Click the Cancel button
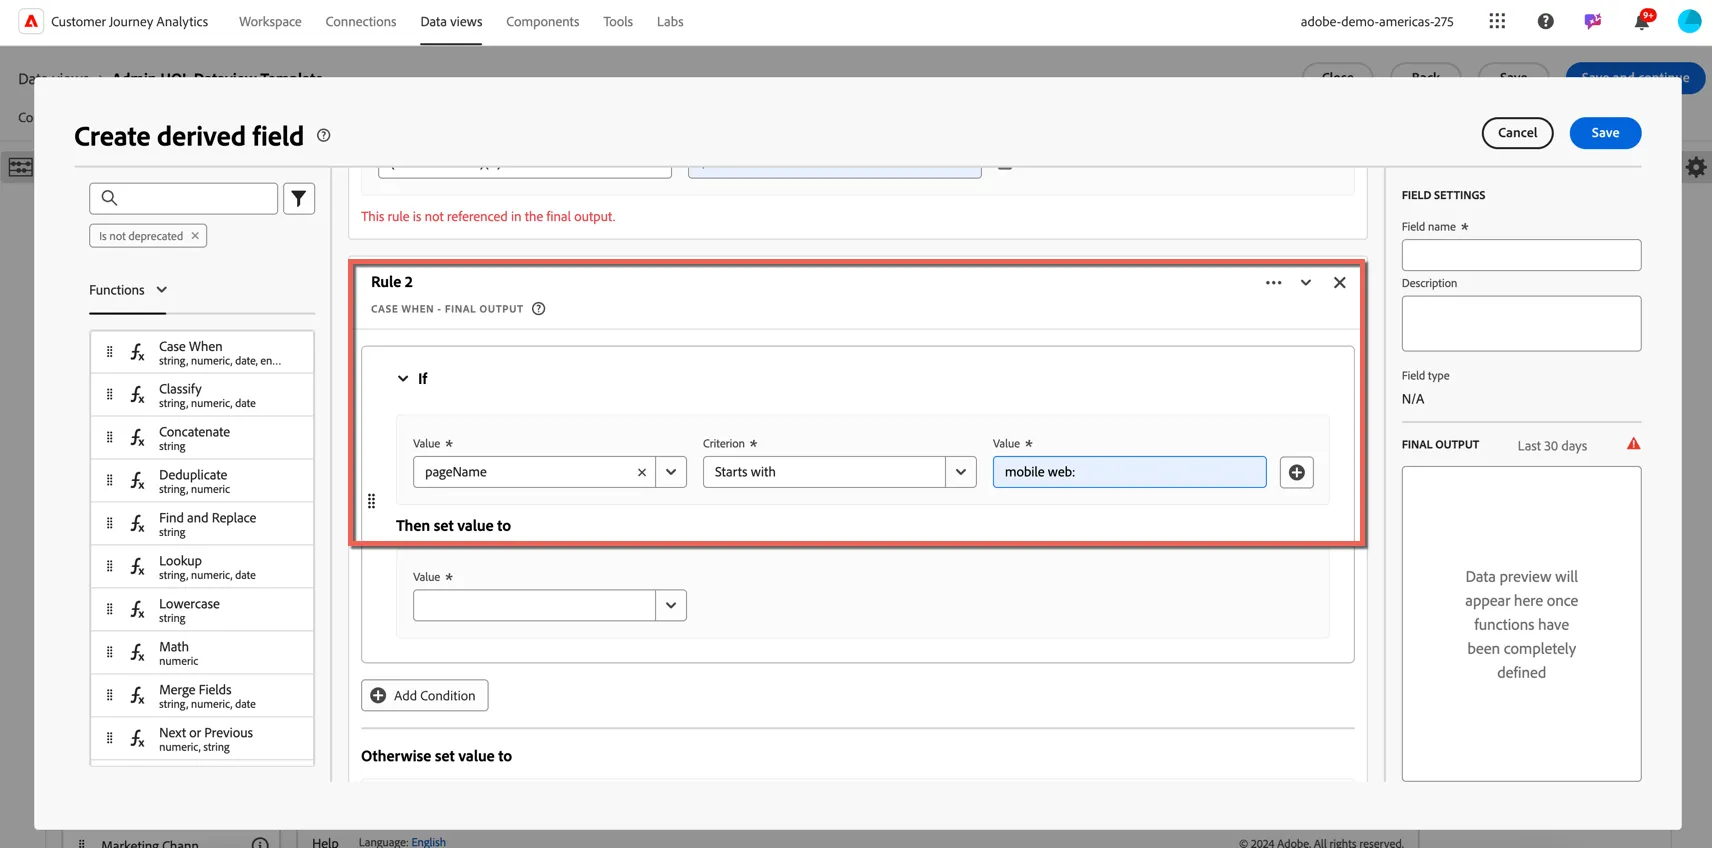Screen dimensions: 1712x848 point(1517,133)
